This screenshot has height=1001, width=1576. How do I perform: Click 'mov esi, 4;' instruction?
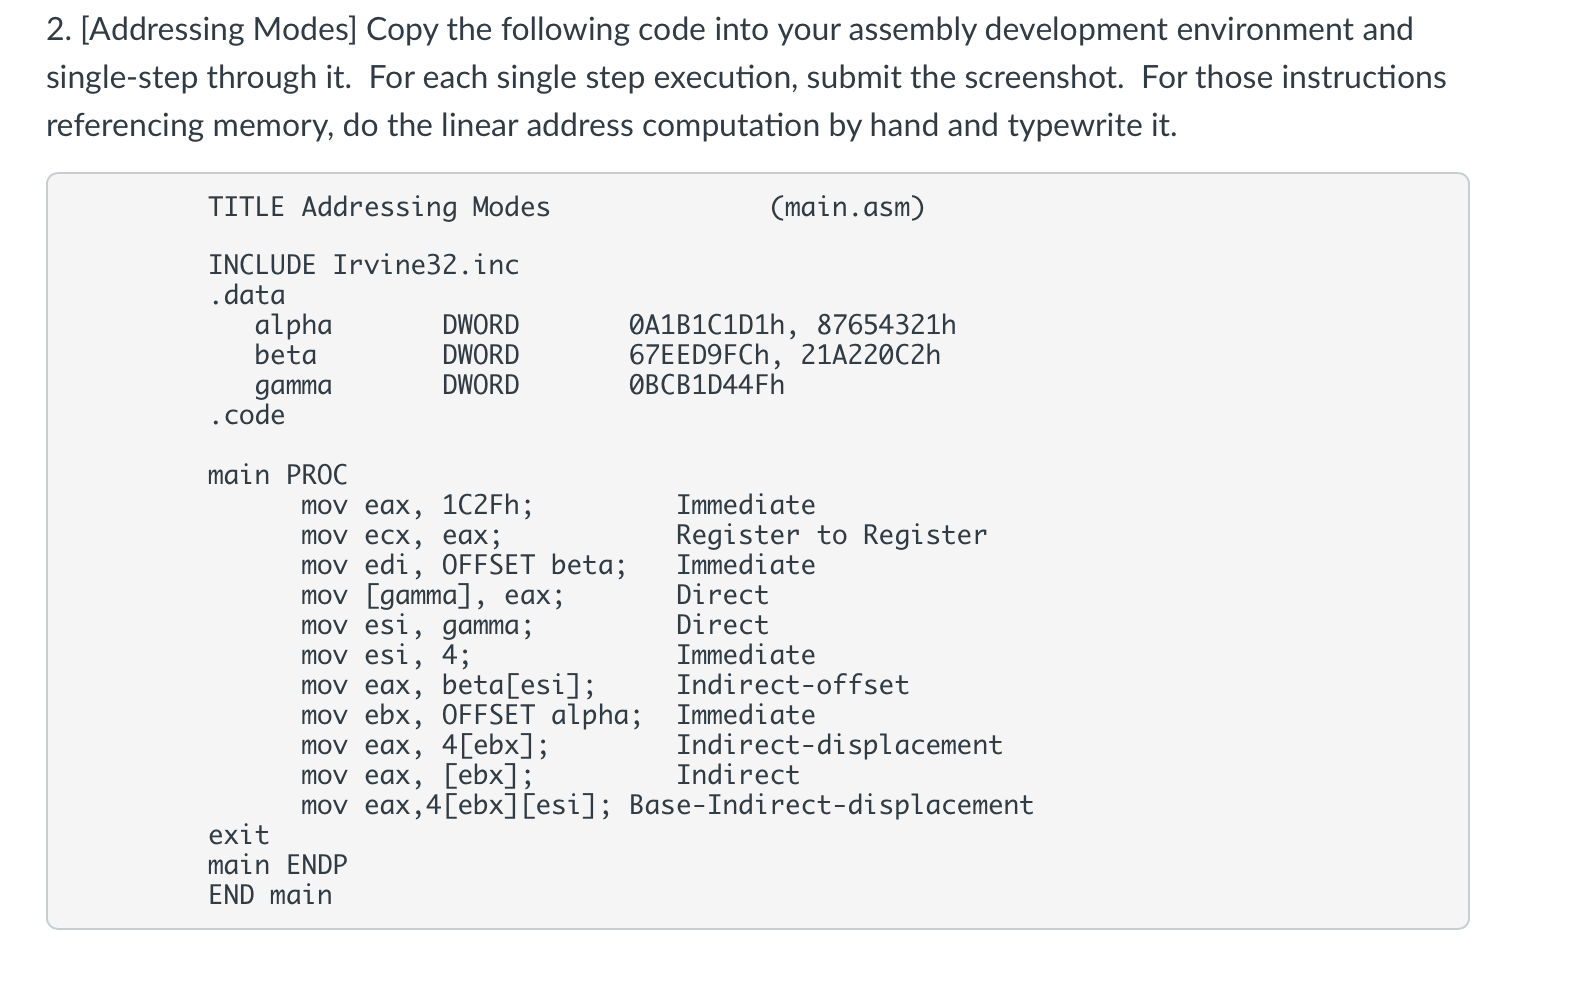386,655
